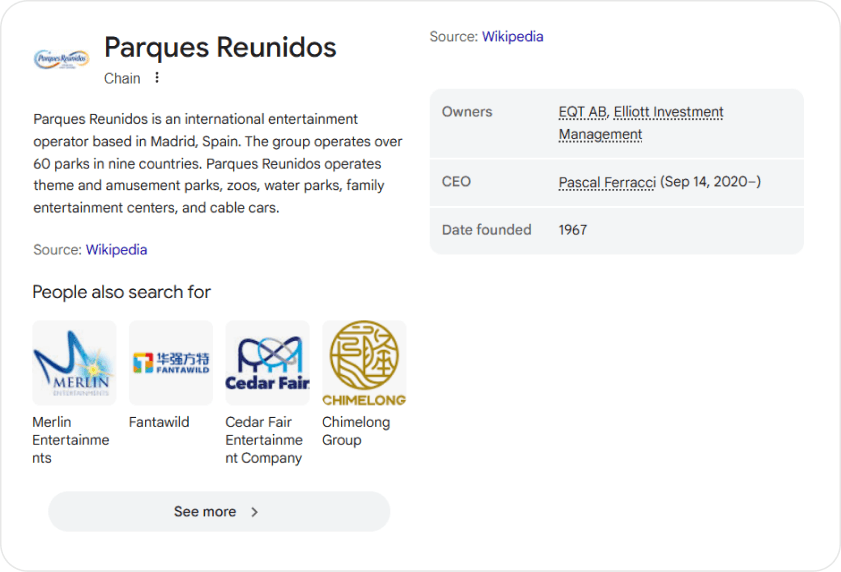
Task: Open the Wikipedia link under the description
Action: pos(116,250)
